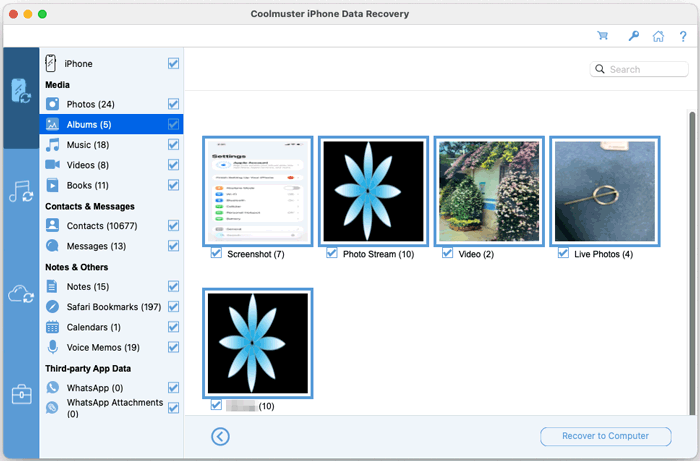Uncheck the Videos (8) checkbox
The image size is (700, 461).
[x=174, y=165]
